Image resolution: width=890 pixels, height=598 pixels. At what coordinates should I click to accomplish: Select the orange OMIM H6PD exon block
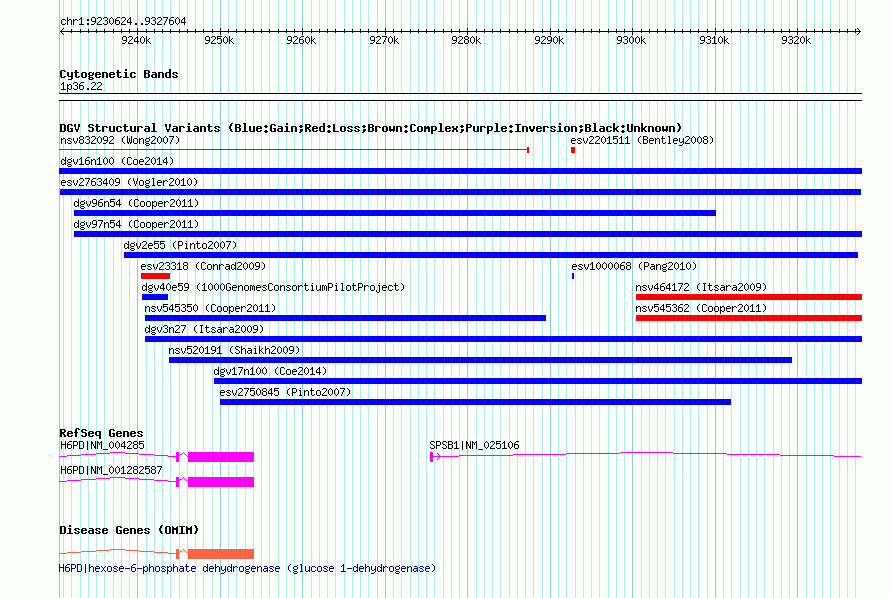(221, 554)
